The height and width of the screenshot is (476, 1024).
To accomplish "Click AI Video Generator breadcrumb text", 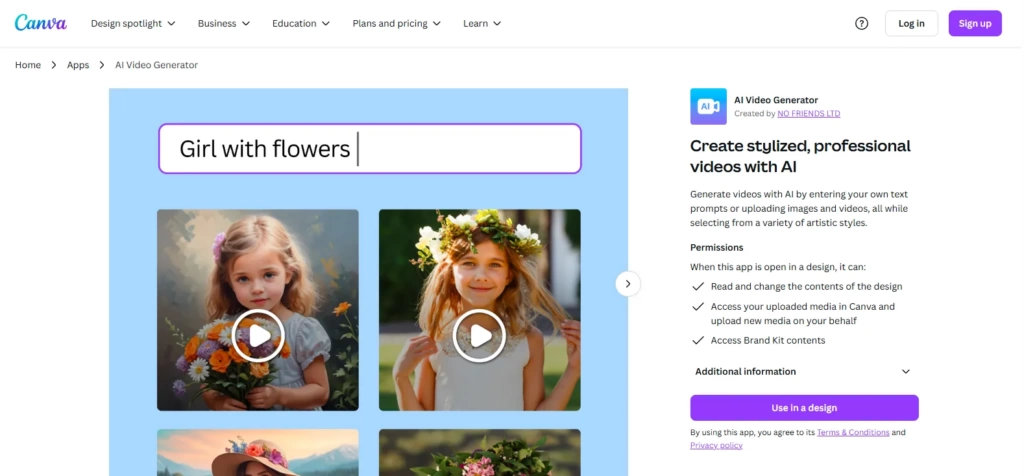I will point(156,65).
